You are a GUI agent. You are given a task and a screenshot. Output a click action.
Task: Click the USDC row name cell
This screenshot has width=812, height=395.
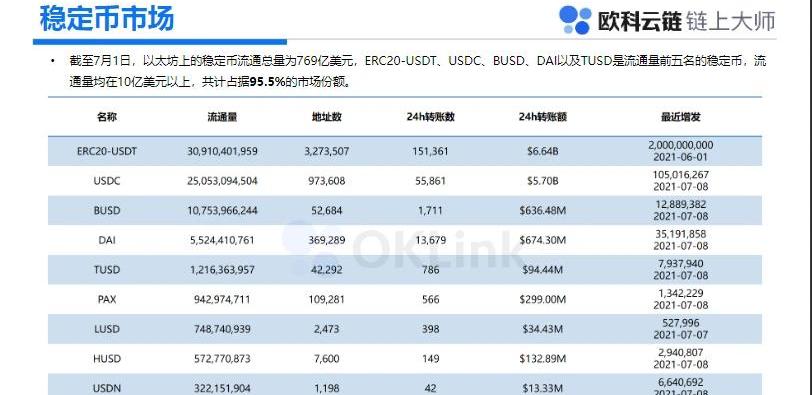pyautogui.click(x=107, y=181)
